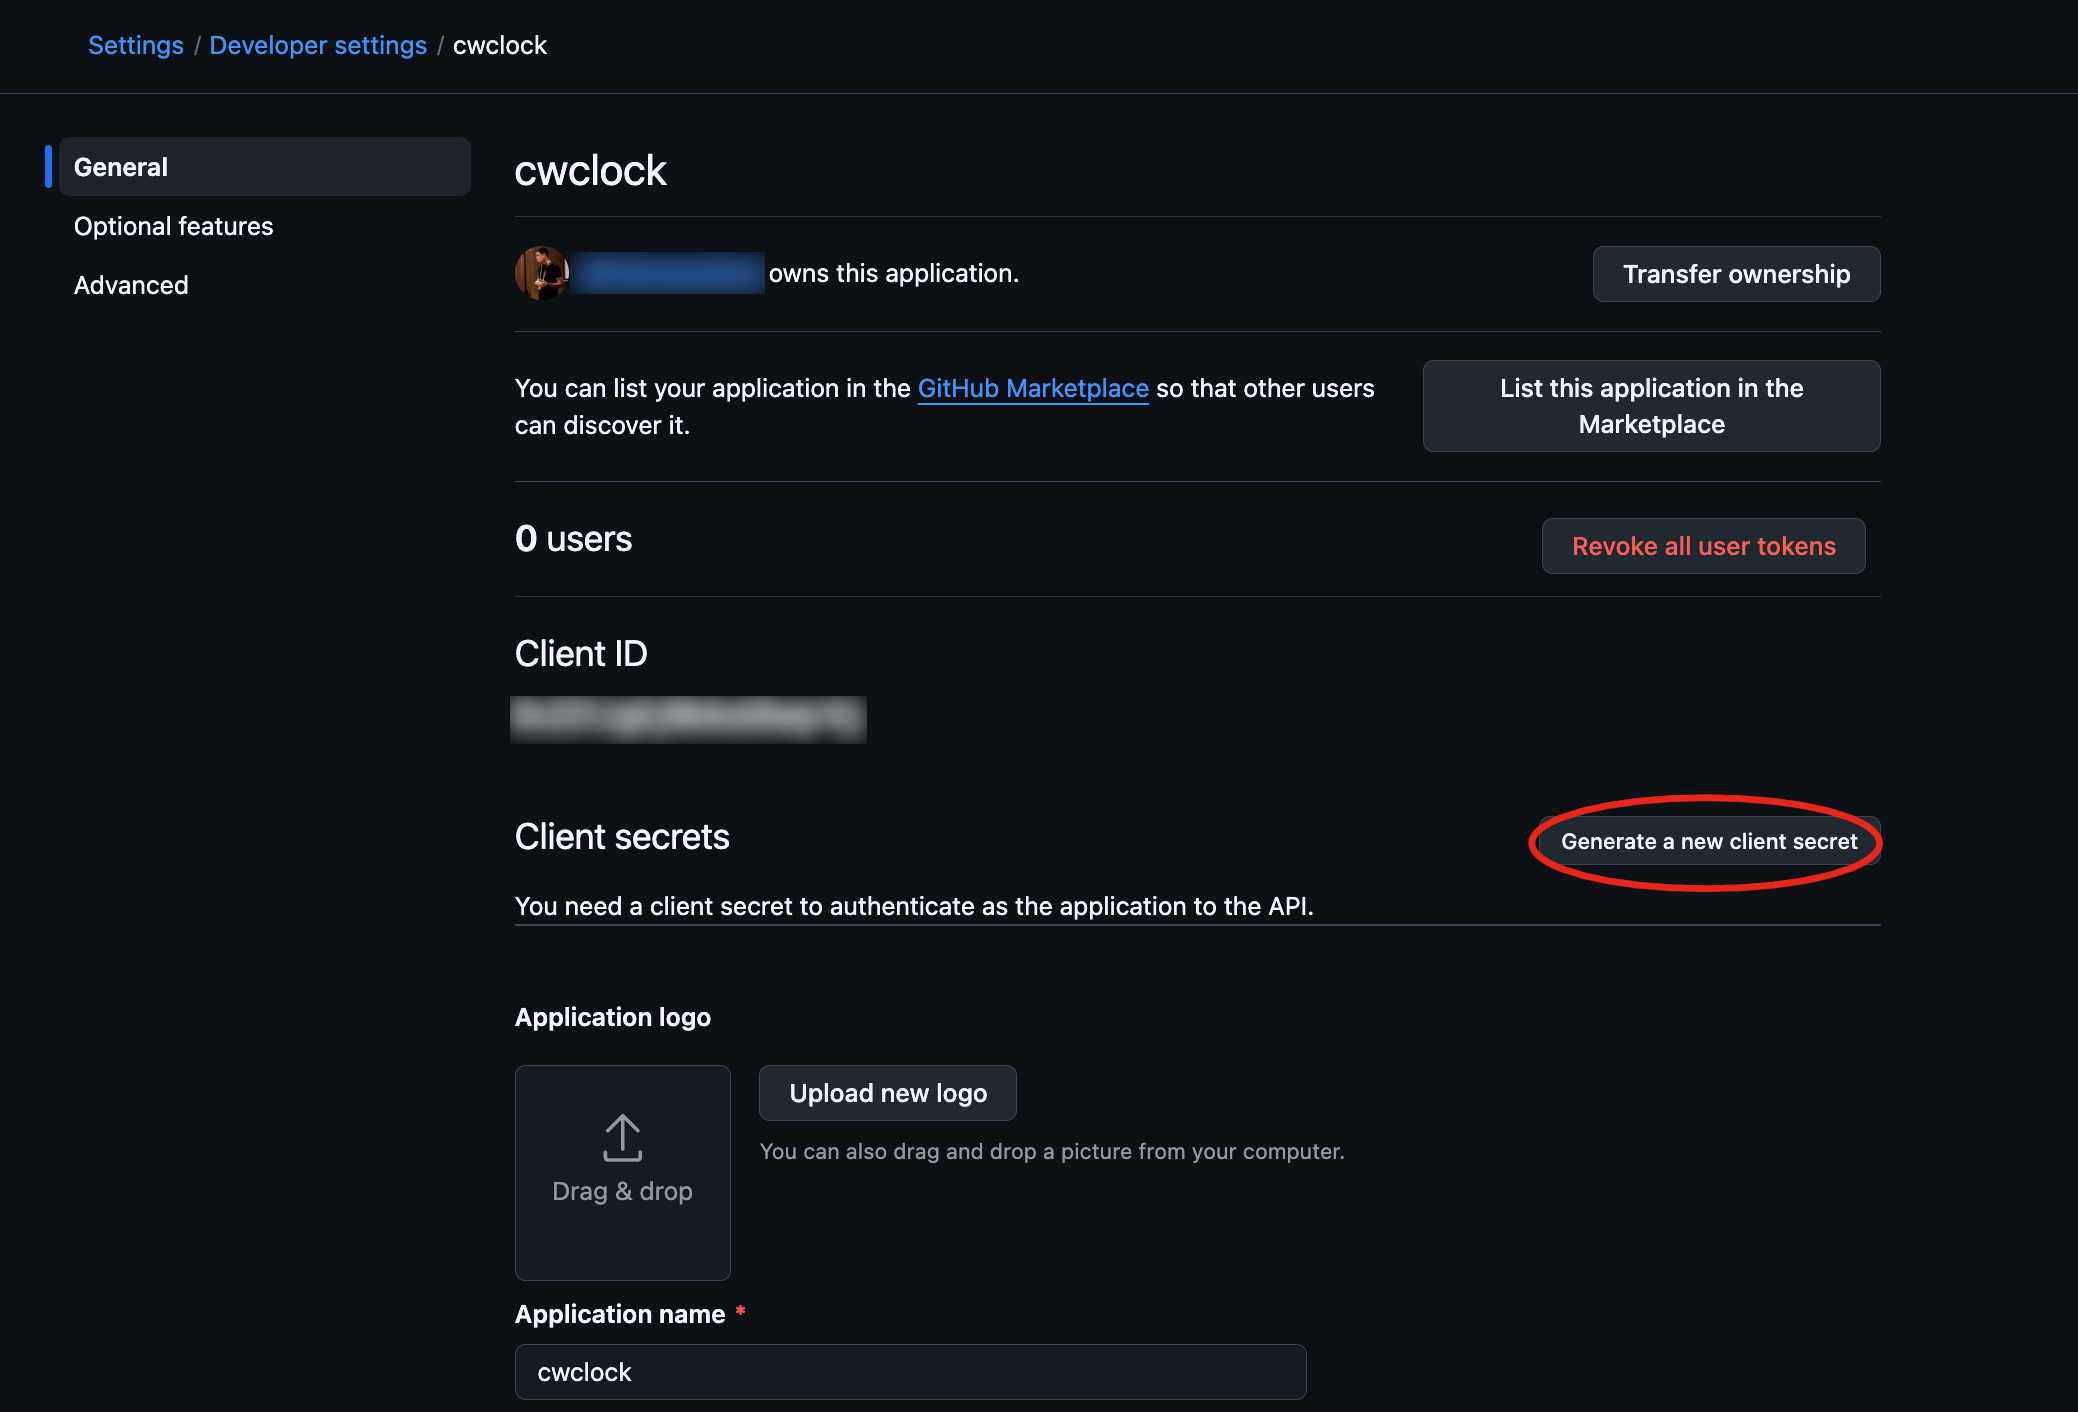
Task: Focus the Application name input field
Action: (910, 1372)
